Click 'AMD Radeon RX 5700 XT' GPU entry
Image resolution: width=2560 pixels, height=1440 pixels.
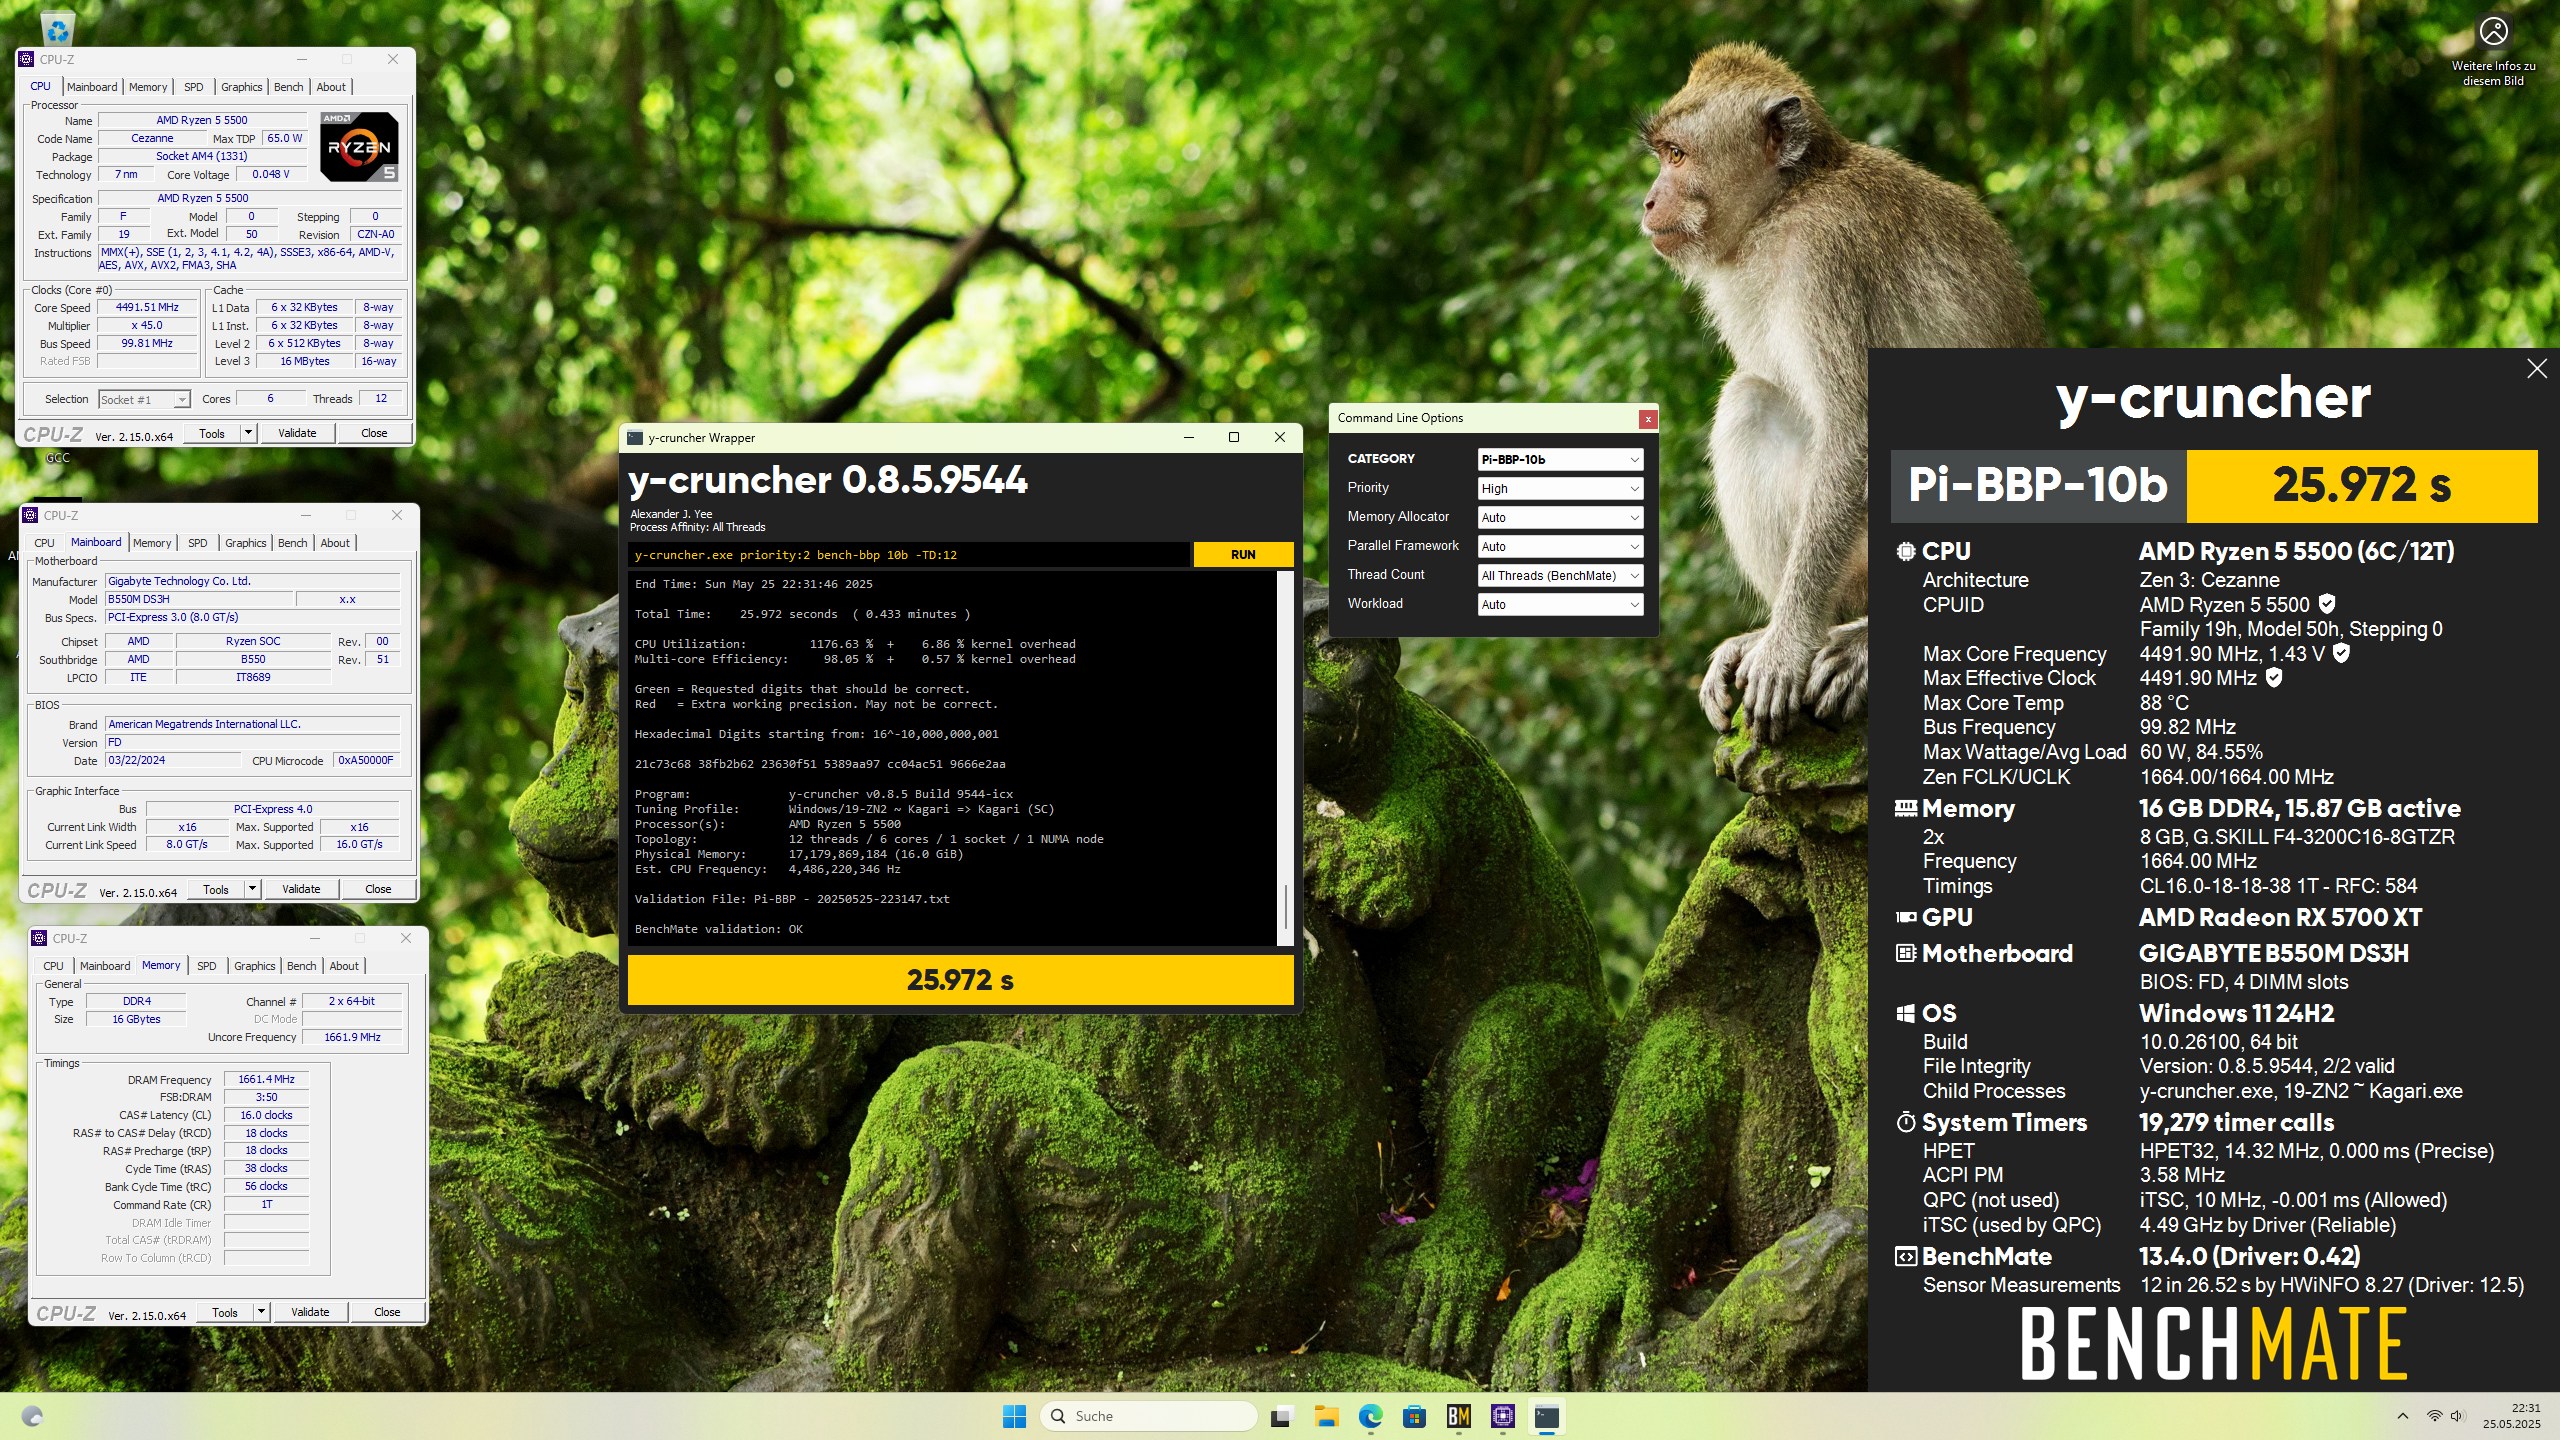coord(2280,917)
